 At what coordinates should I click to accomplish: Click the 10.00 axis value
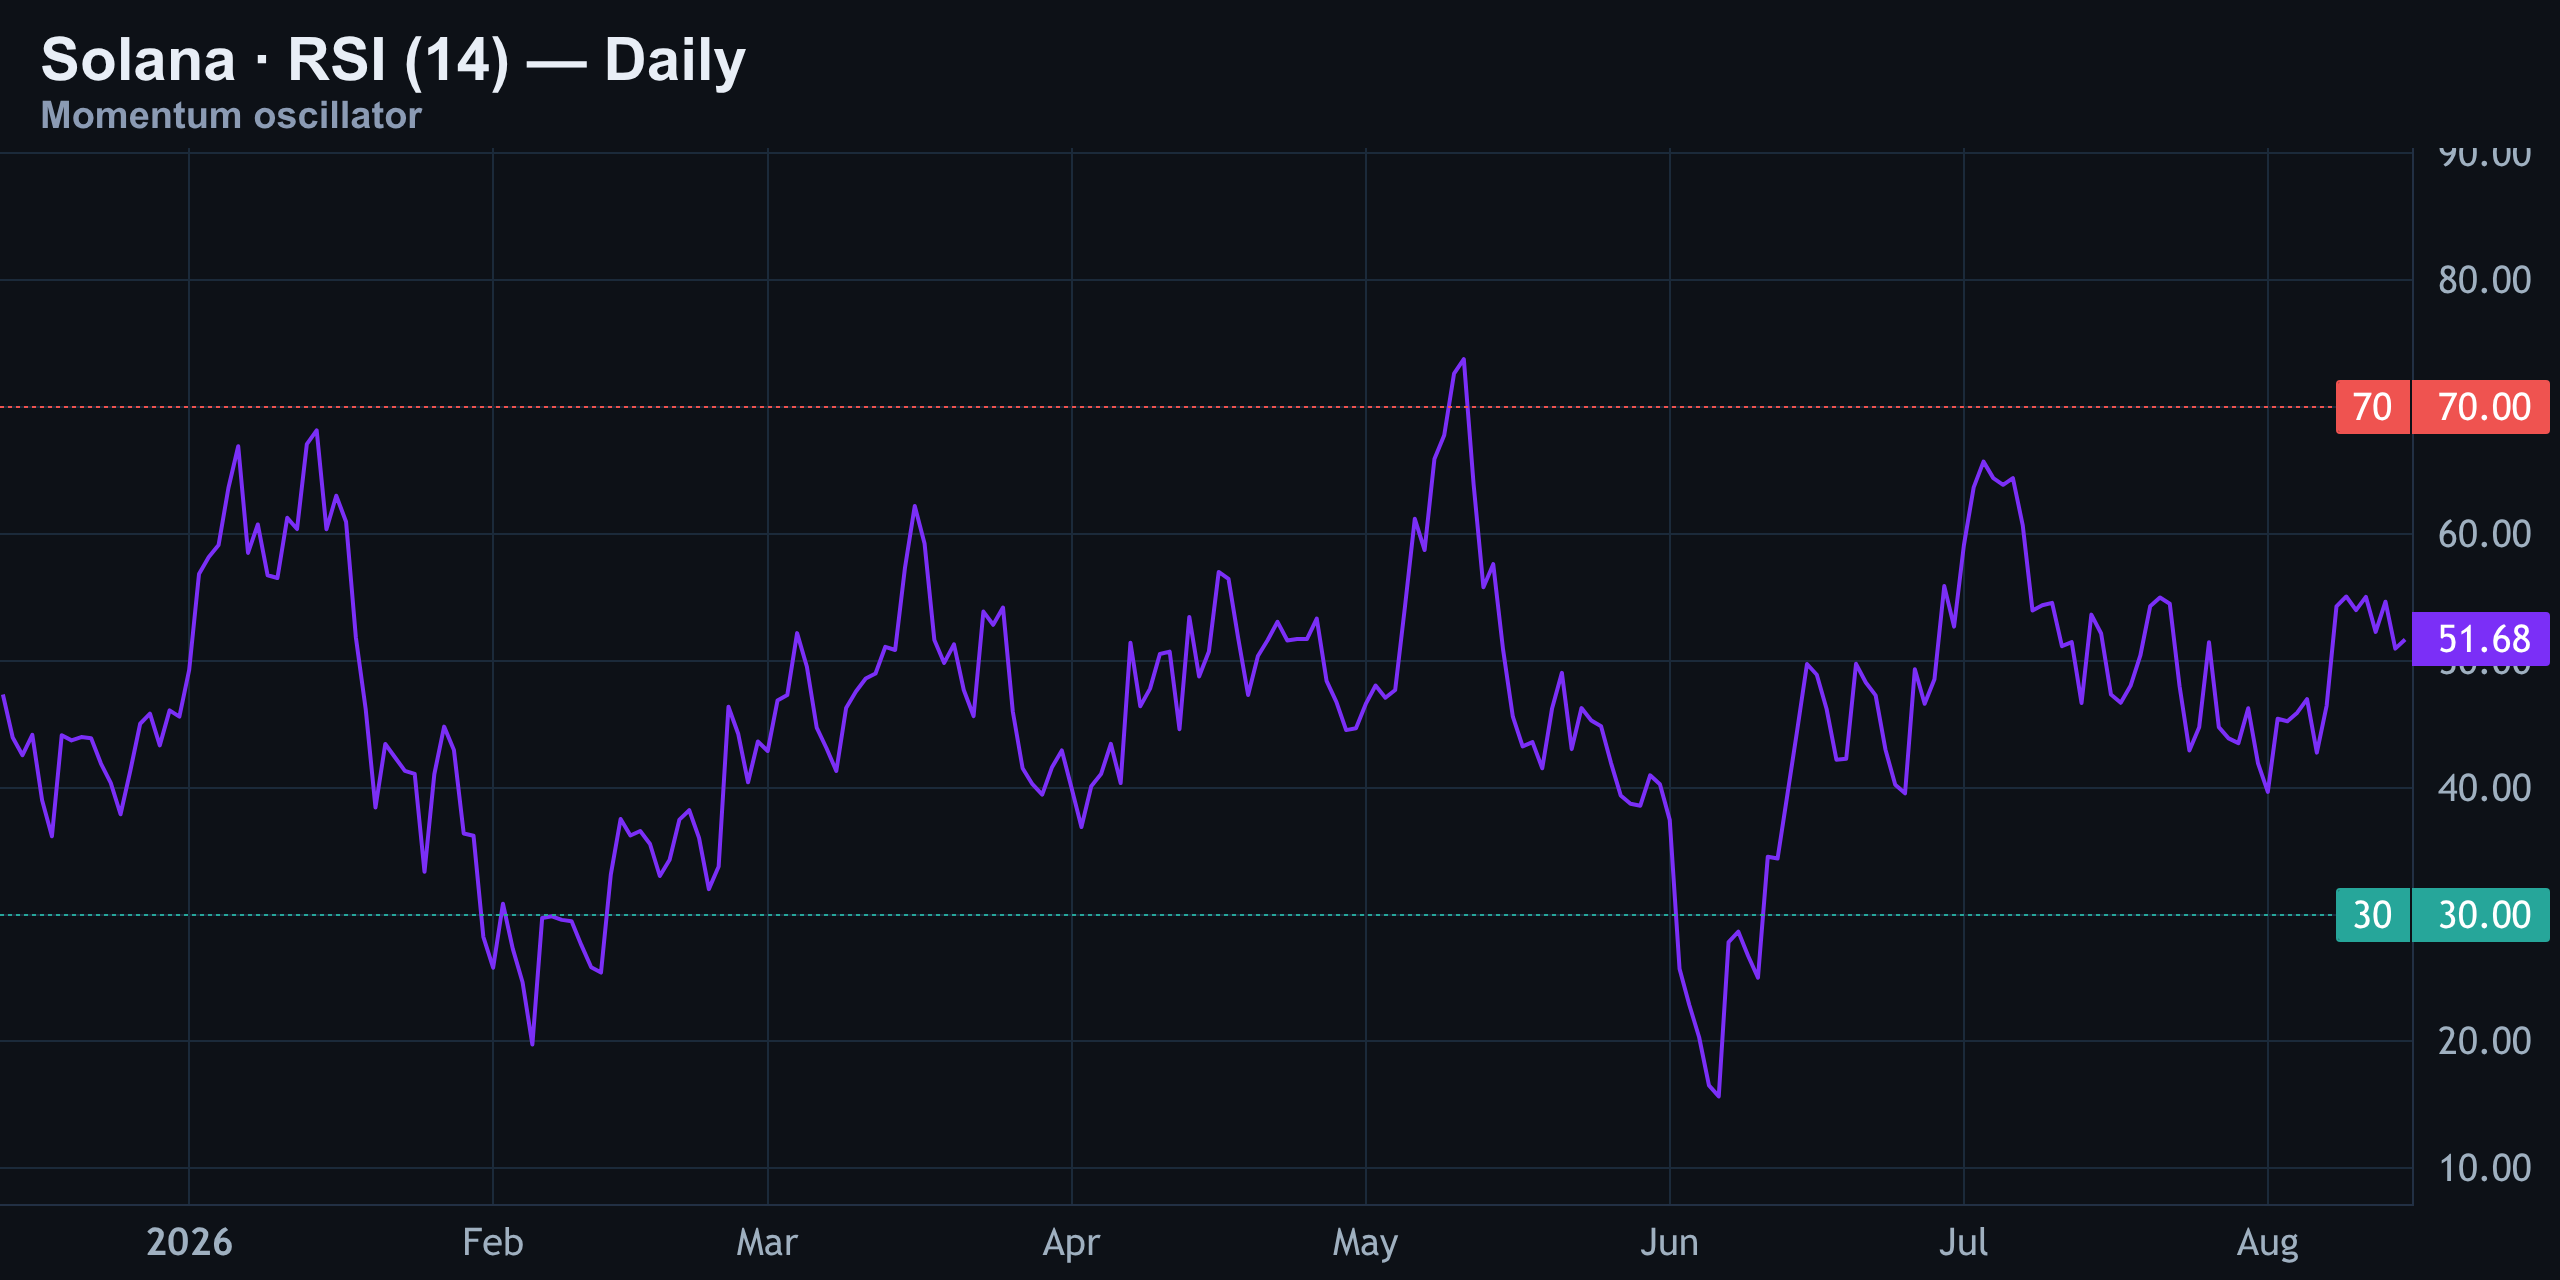(x=2484, y=1168)
